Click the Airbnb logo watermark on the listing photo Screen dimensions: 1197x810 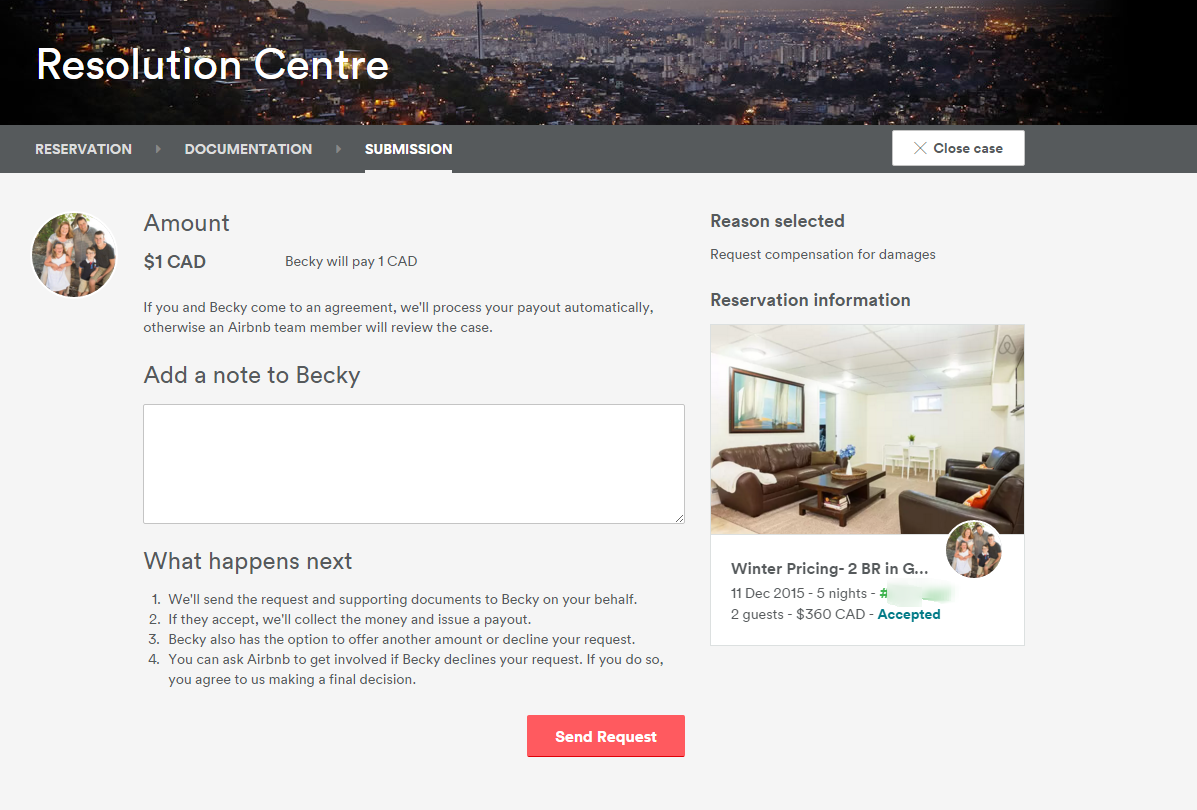pos(1006,346)
